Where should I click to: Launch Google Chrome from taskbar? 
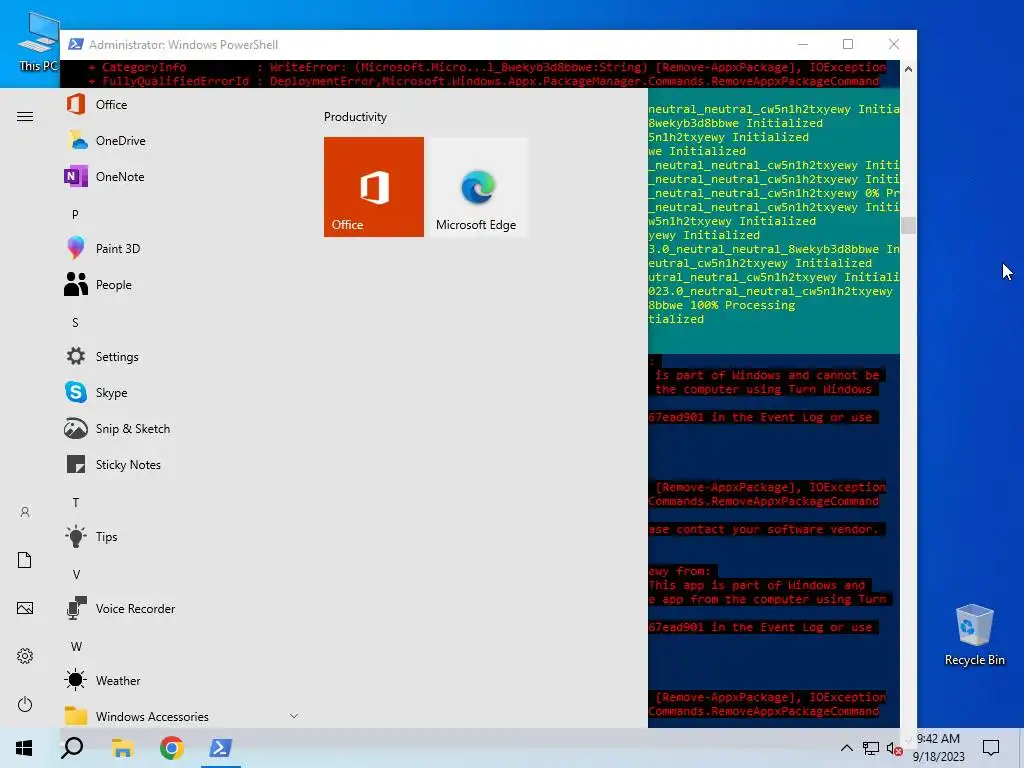tap(172, 748)
